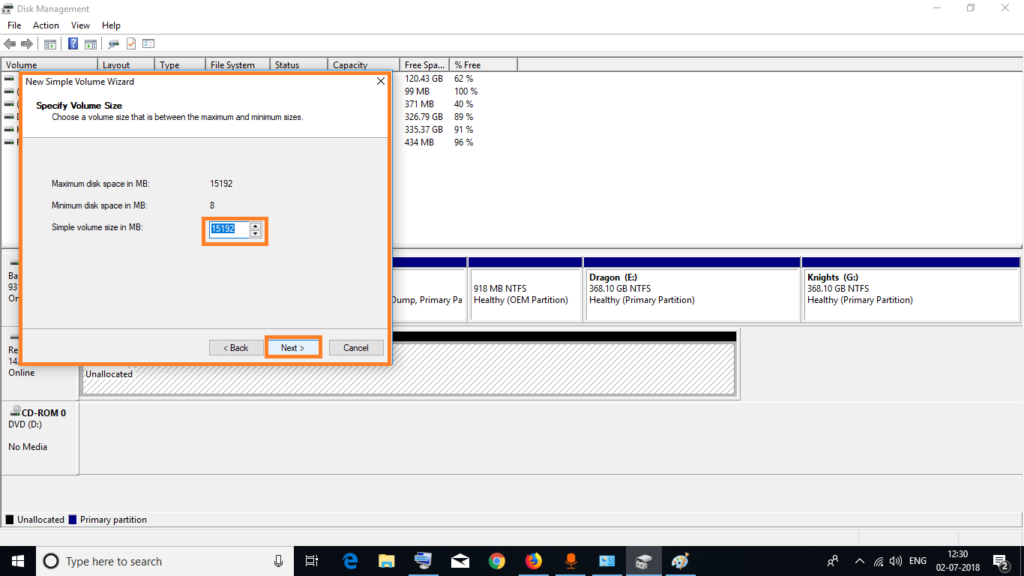
Task: Increase volume size using the up spinner arrow
Action: click(x=256, y=227)
